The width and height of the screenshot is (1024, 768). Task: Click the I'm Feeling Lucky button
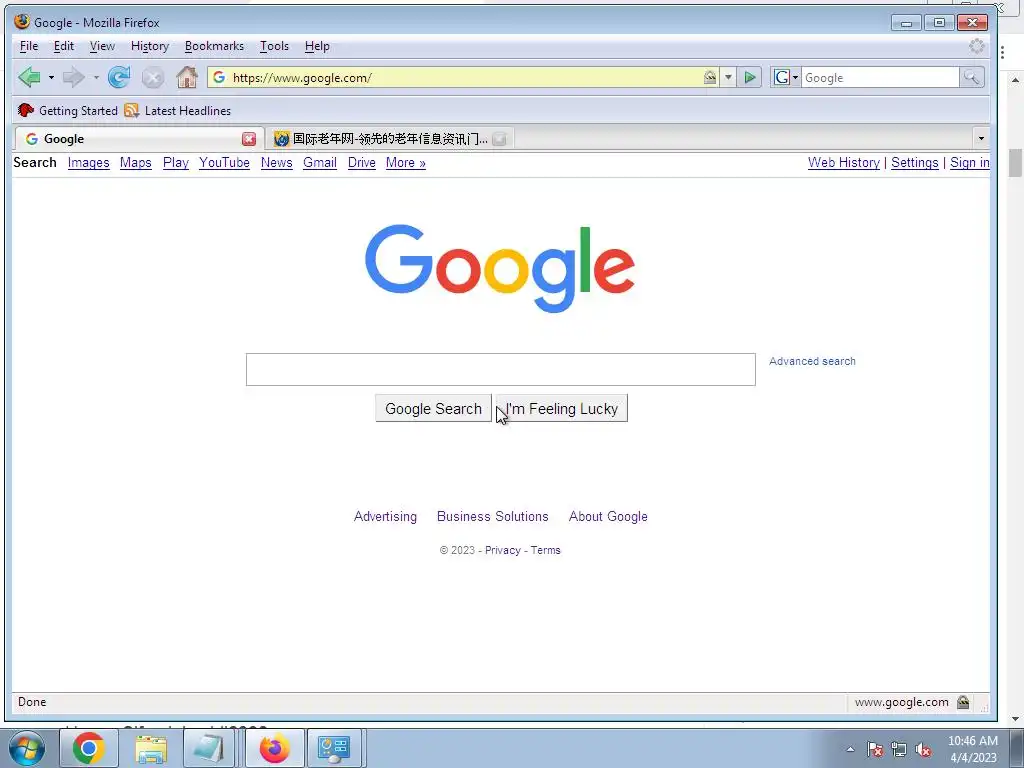tap(562, 408)
